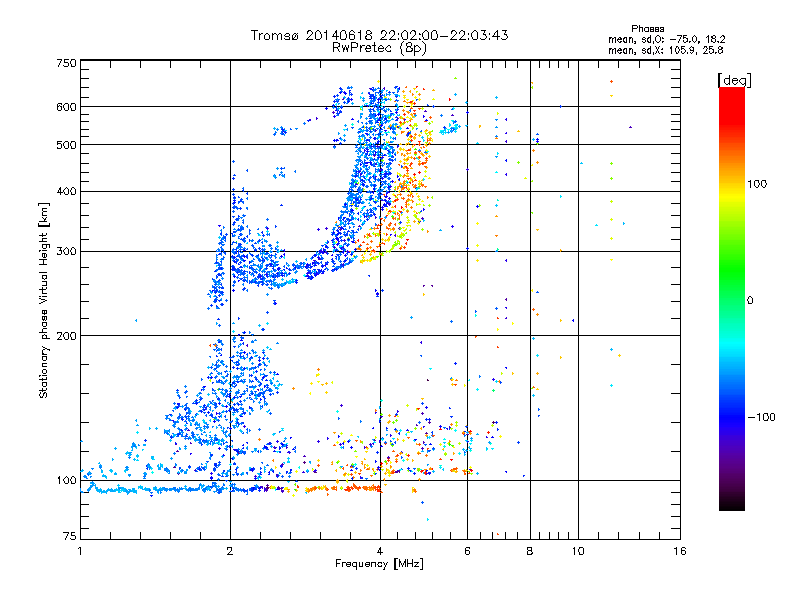Click the y-axis label '500'
The width and height of the screenshot is (800, 600).
click(x=66, y=145)
